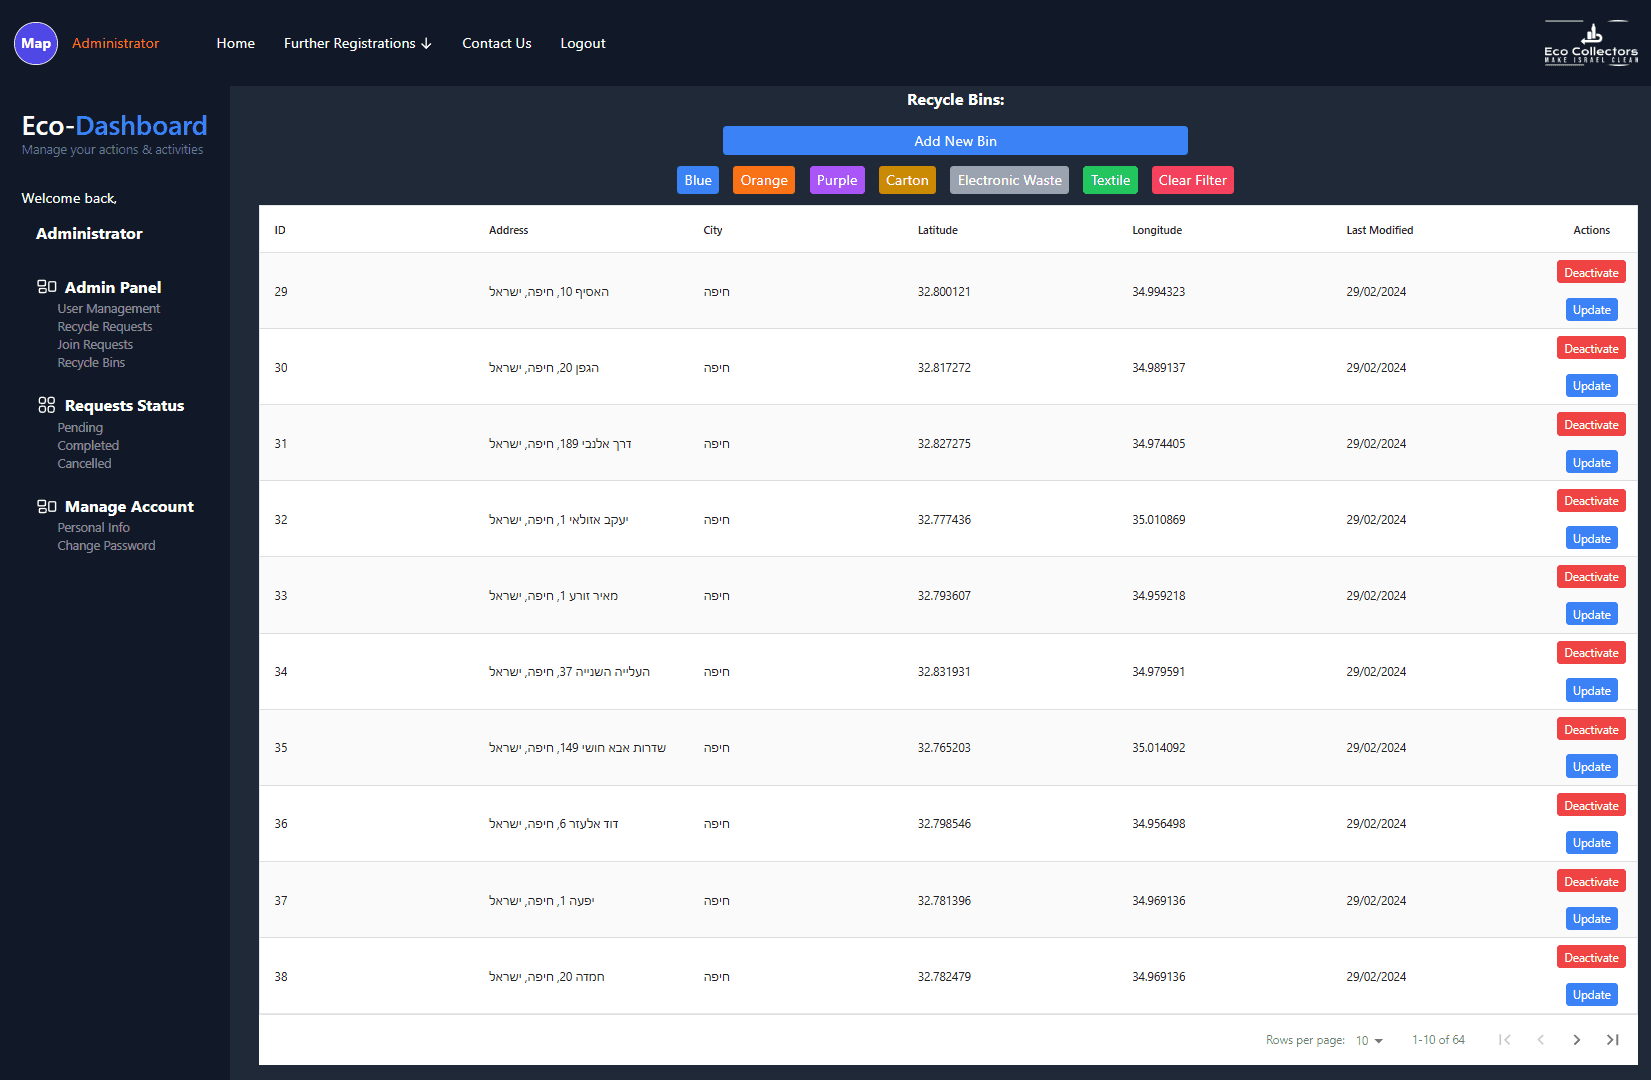The height and width of the screenshot is (1080, 1651).
Task: Select Contact Us in the navigation bar
Action: point(496,43)
